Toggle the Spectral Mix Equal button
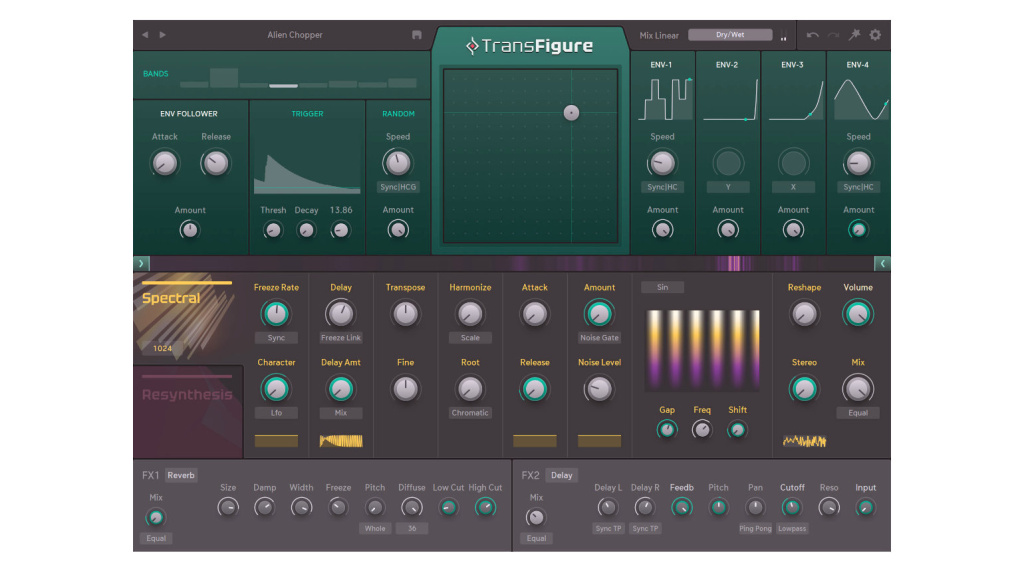Screen dimensions: 1024x565 pyautogui.click(x=858, y=413)
